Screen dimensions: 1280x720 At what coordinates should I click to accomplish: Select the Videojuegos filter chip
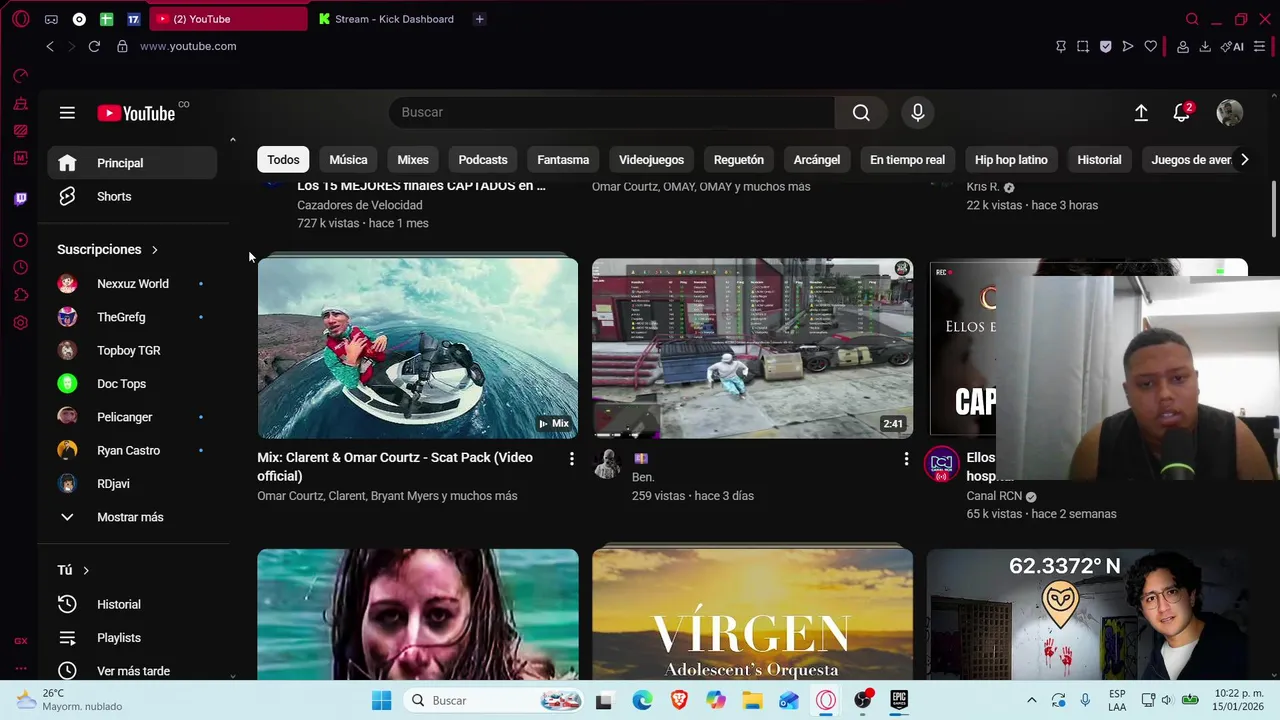(x=651, y=160)
